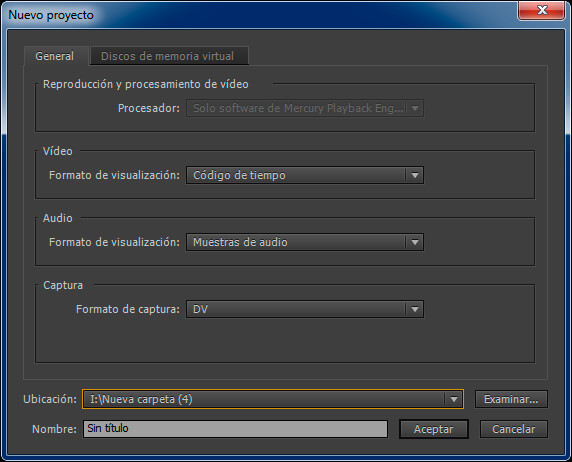Click the arrow icon on the DV dropdown
This screenshot has height=462, width=572.
point(415,309)
